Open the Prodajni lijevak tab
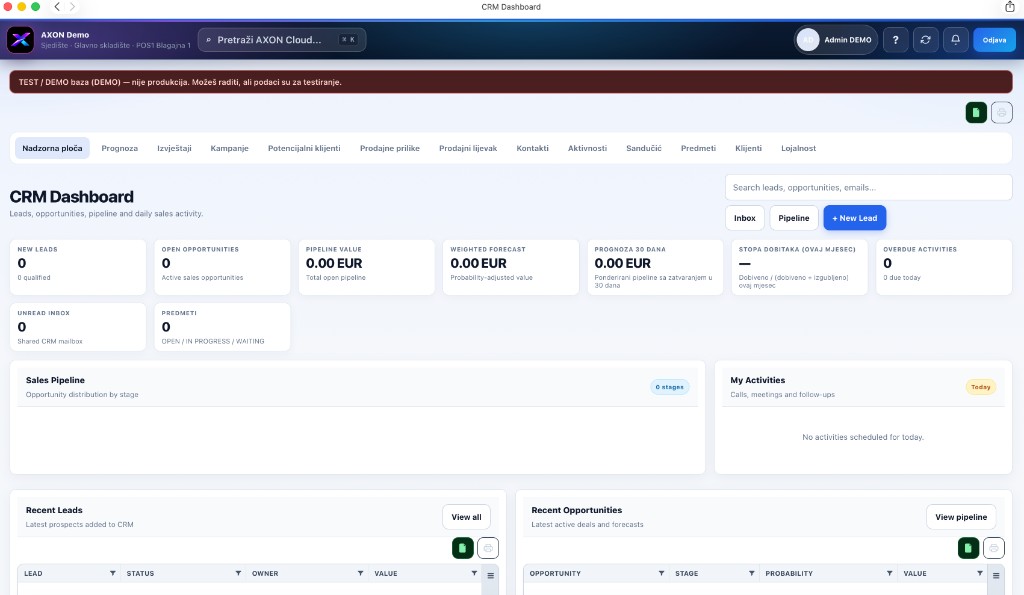The width and height of the screenshot is (1024, 595). (468, 148)
